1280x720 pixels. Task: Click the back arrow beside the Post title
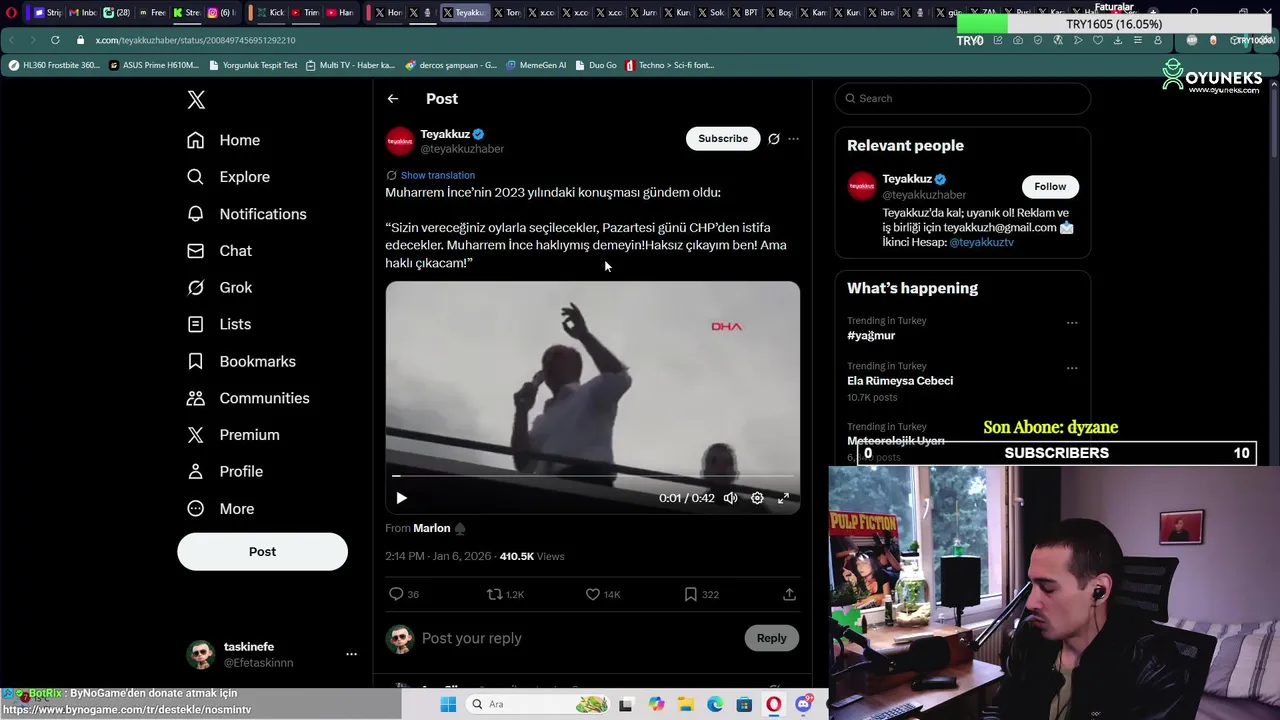(393, 99)
